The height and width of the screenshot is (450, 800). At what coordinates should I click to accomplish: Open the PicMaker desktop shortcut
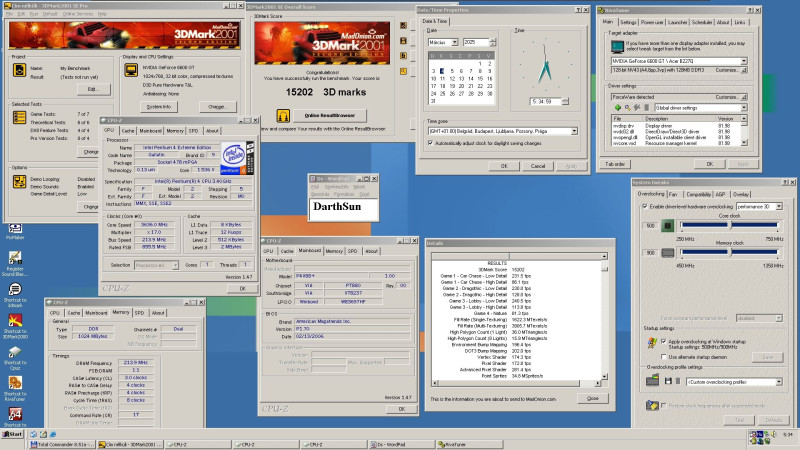coord(14,231)
